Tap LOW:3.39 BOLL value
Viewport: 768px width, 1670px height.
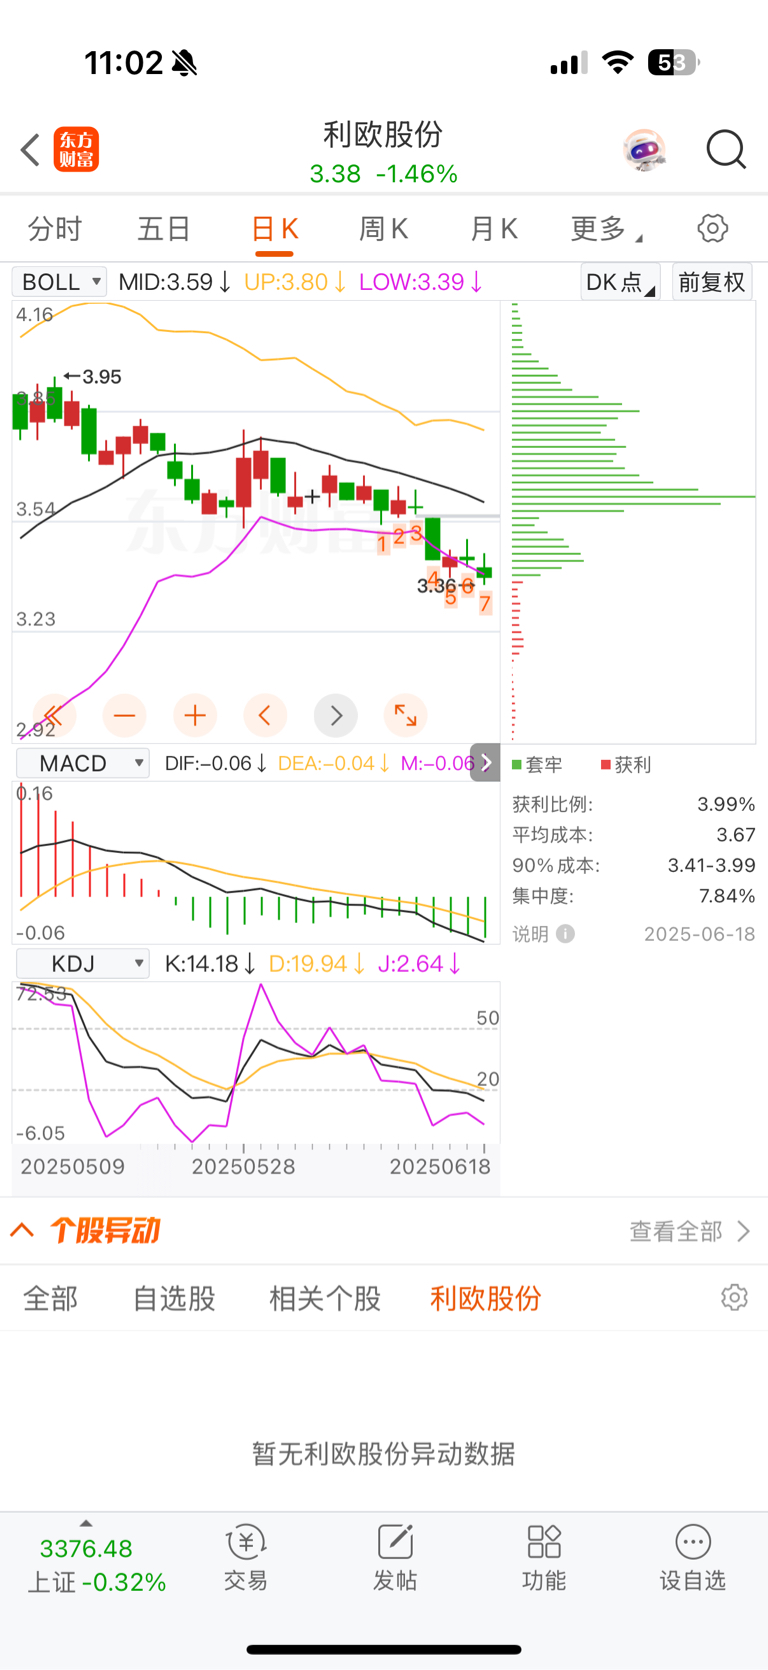click(421, 282)
